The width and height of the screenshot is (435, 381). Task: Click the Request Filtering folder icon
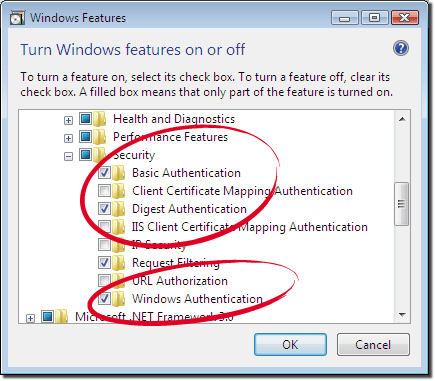point(118,263)
